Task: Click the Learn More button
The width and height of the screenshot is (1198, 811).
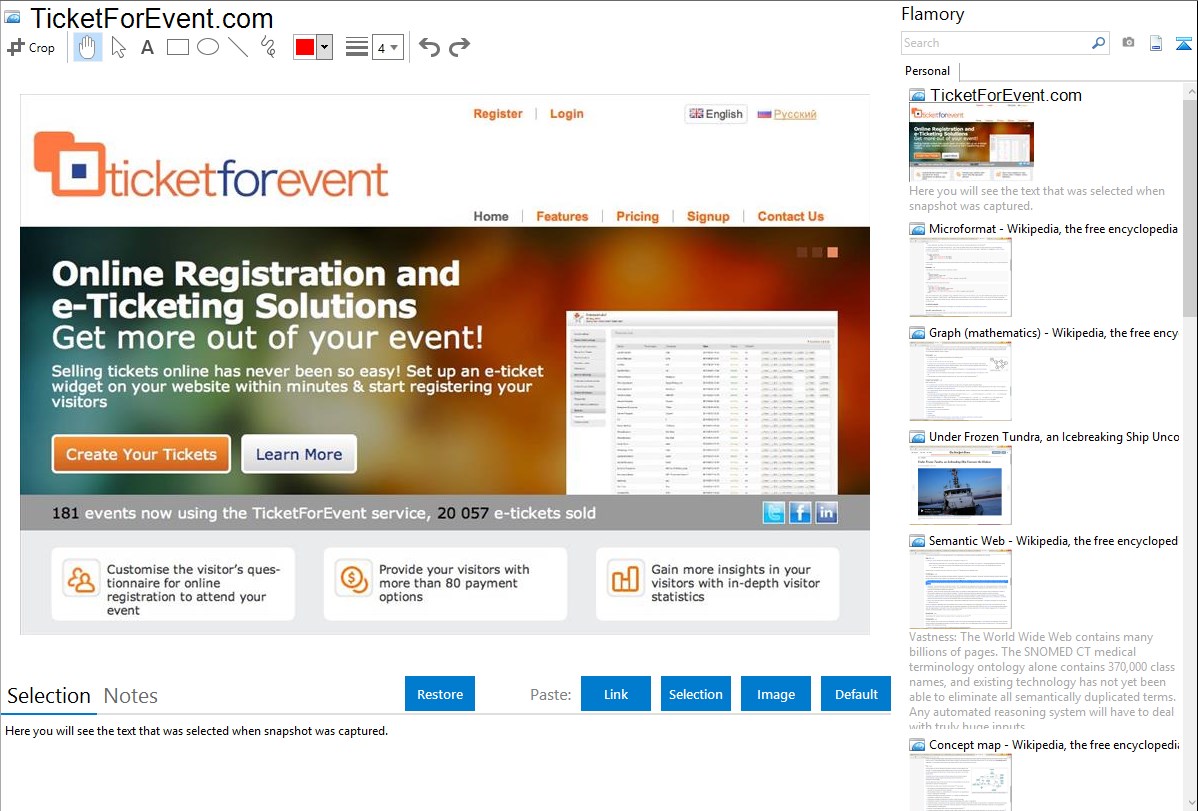Action: 299,454
